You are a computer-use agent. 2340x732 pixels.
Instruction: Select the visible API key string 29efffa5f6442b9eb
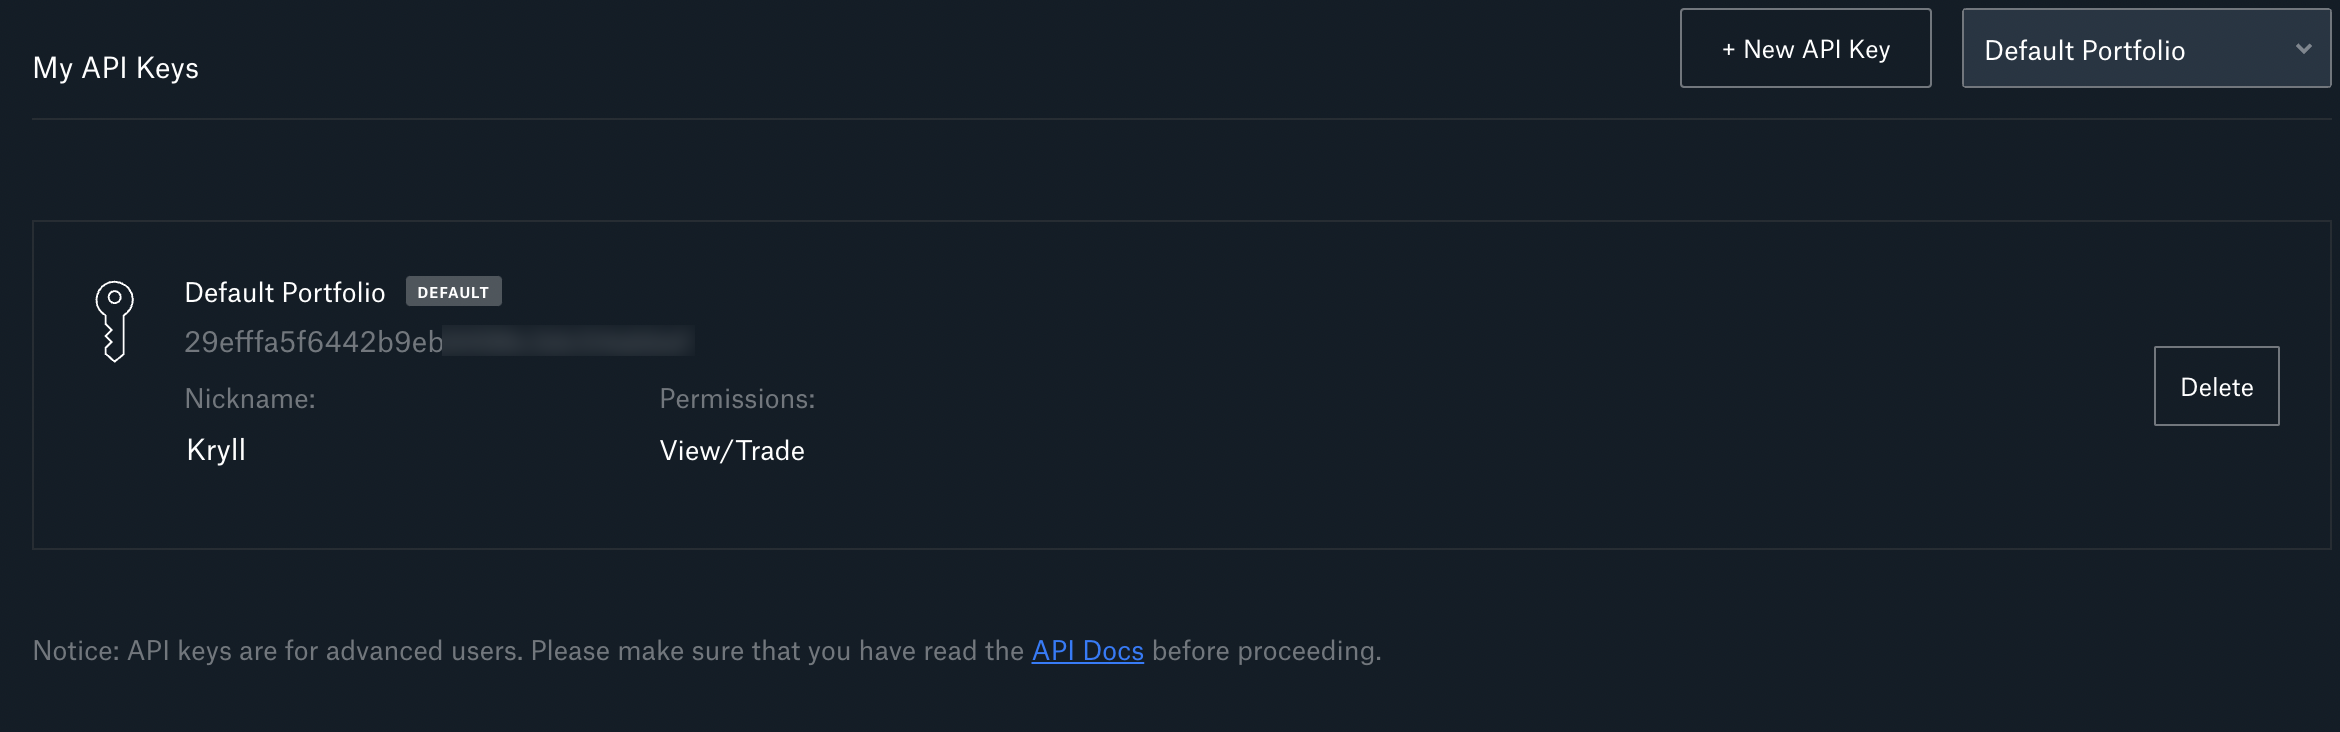314,342
